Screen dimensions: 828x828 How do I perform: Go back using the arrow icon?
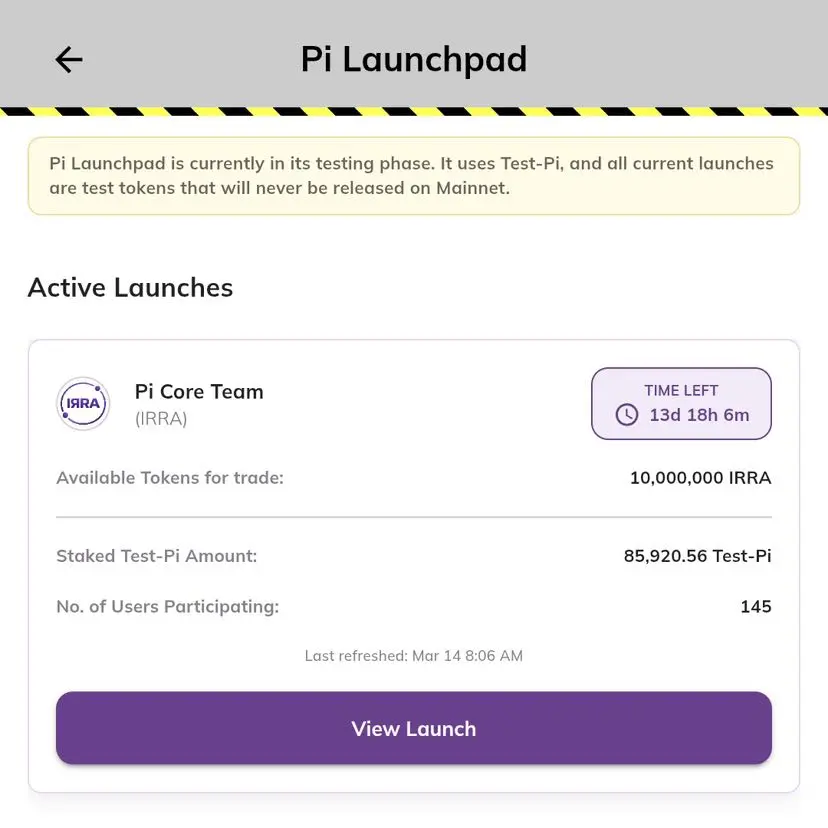coord(68,60)
